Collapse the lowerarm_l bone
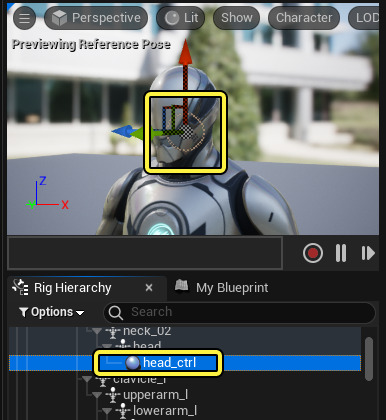 coord(107,411)
